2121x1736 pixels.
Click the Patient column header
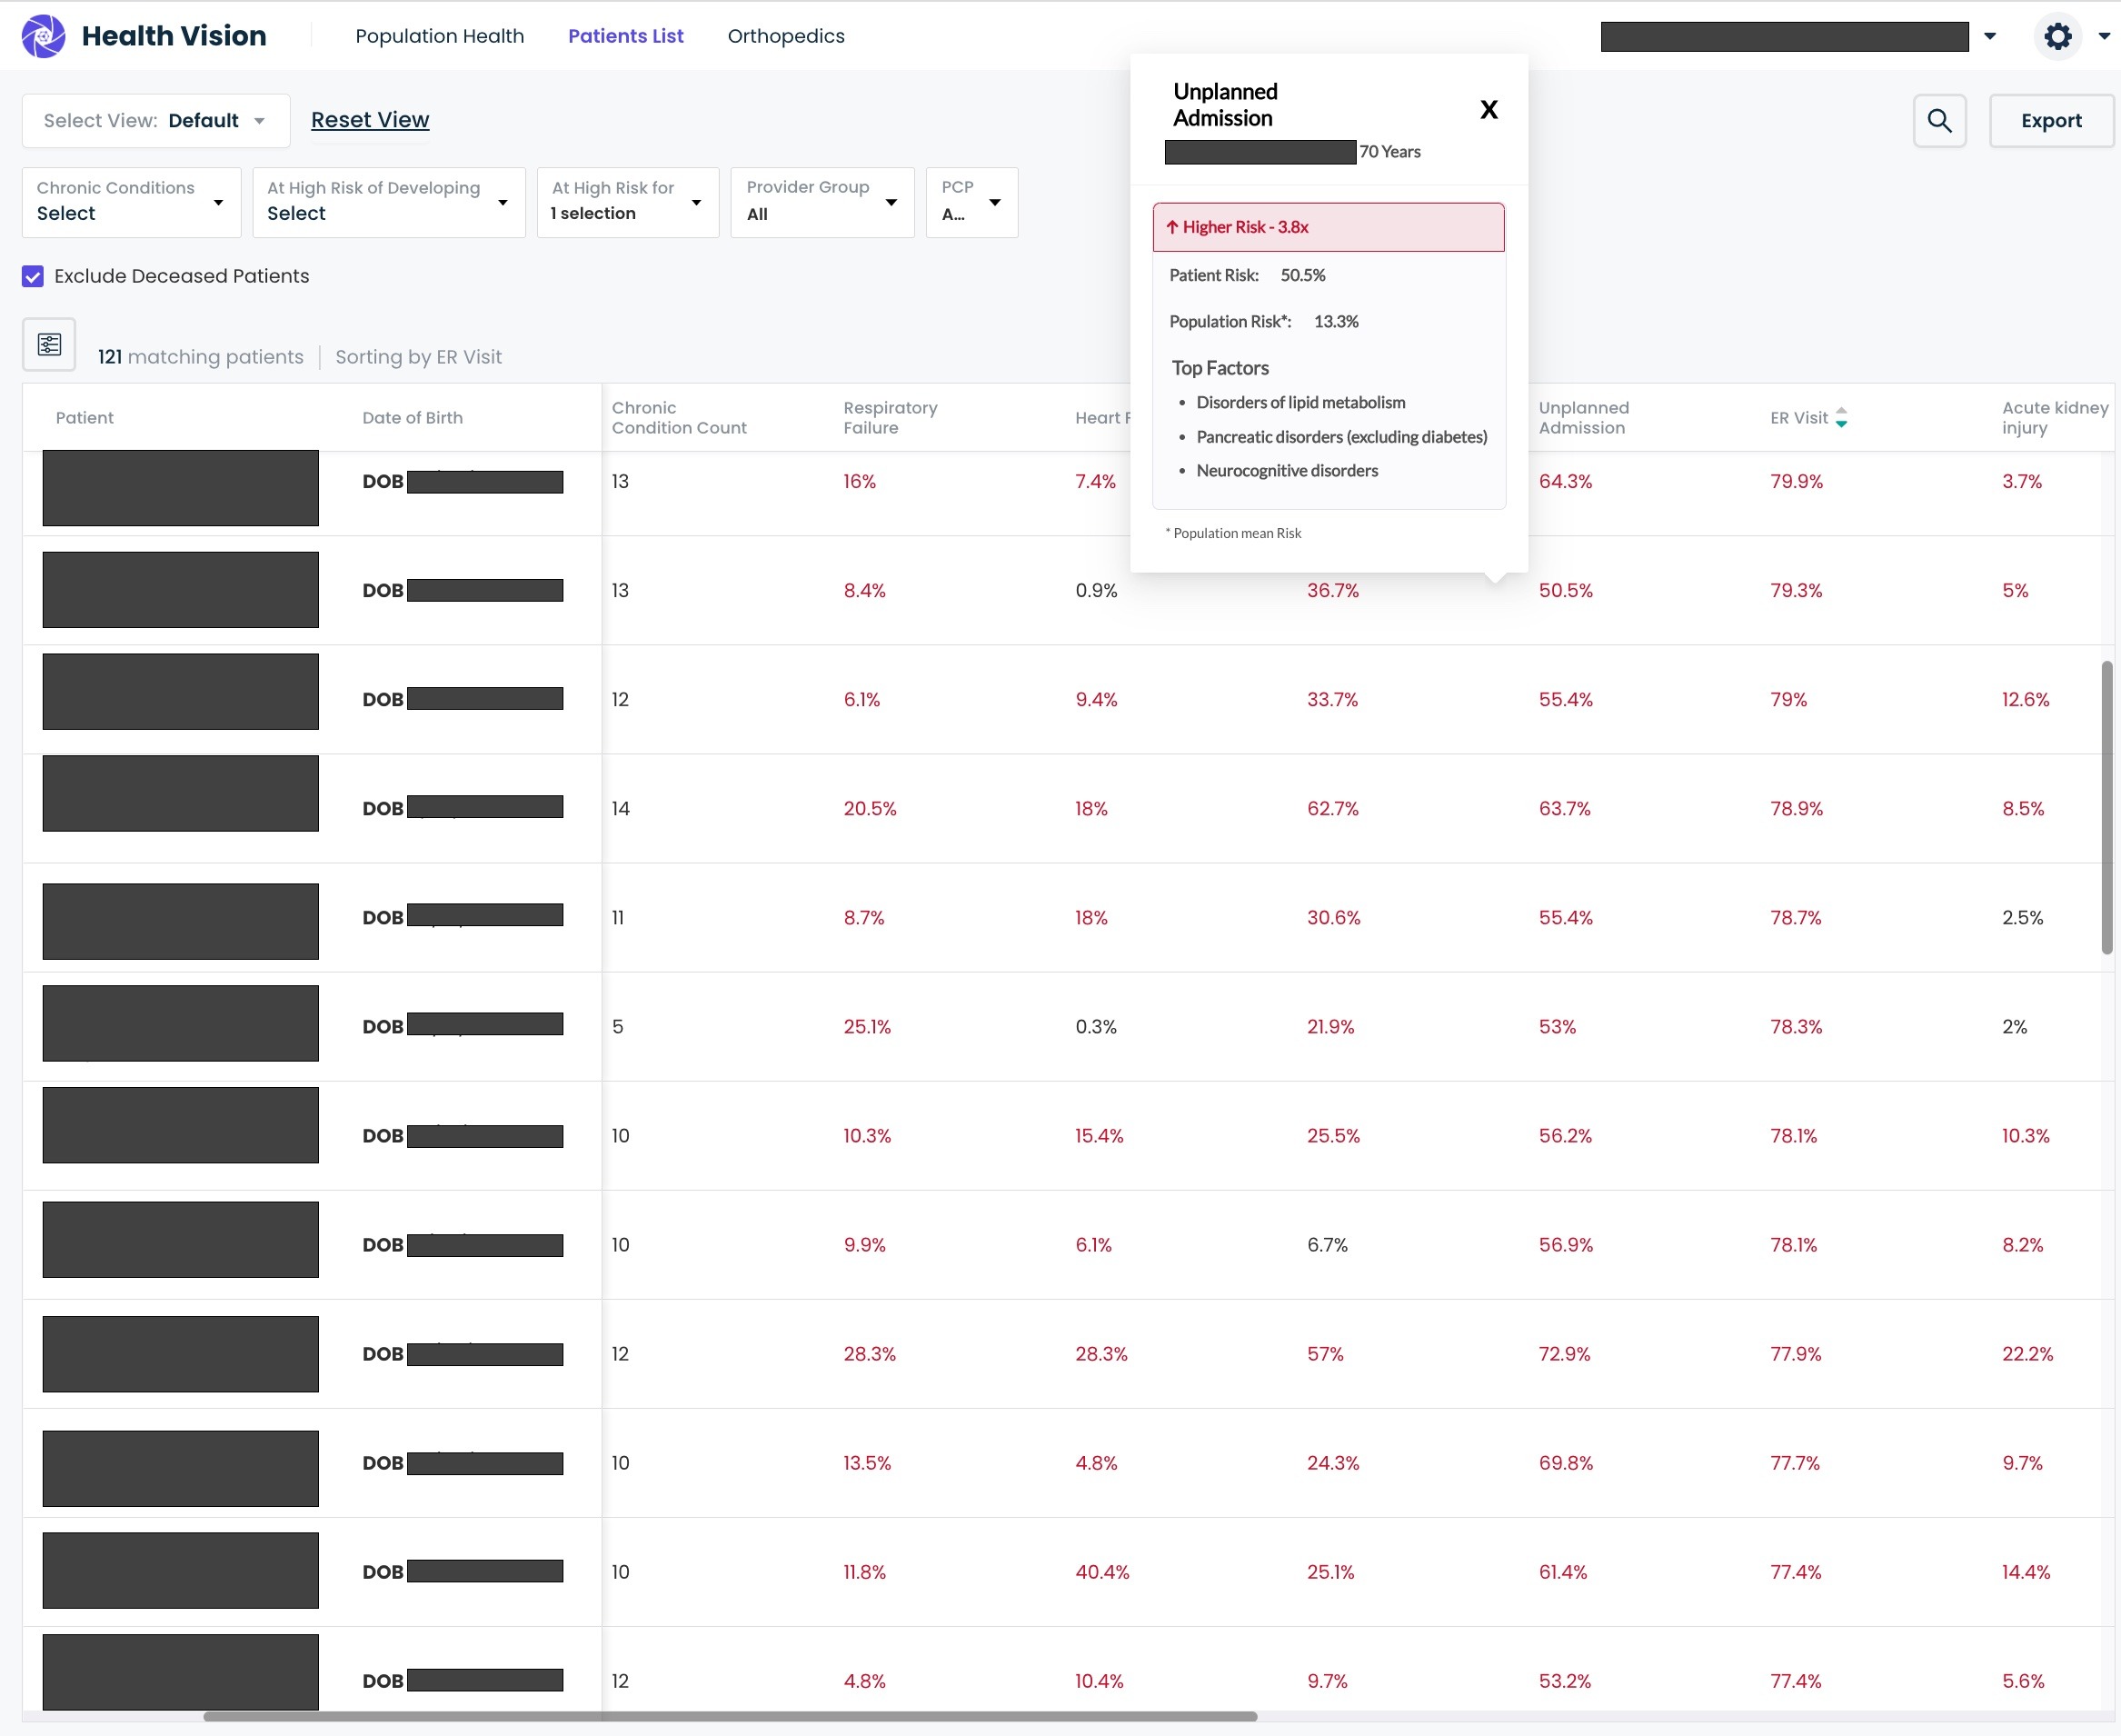click(85, 418)
